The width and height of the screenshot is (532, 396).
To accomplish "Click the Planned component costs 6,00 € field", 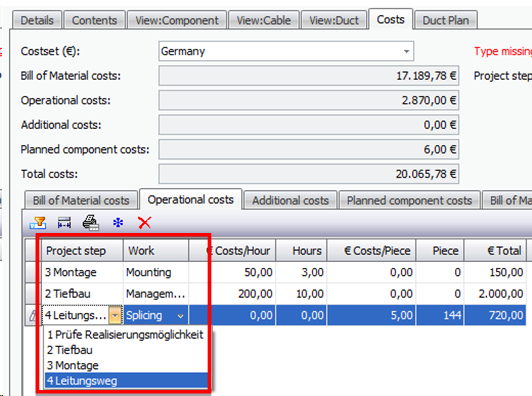I will [309, 149].
